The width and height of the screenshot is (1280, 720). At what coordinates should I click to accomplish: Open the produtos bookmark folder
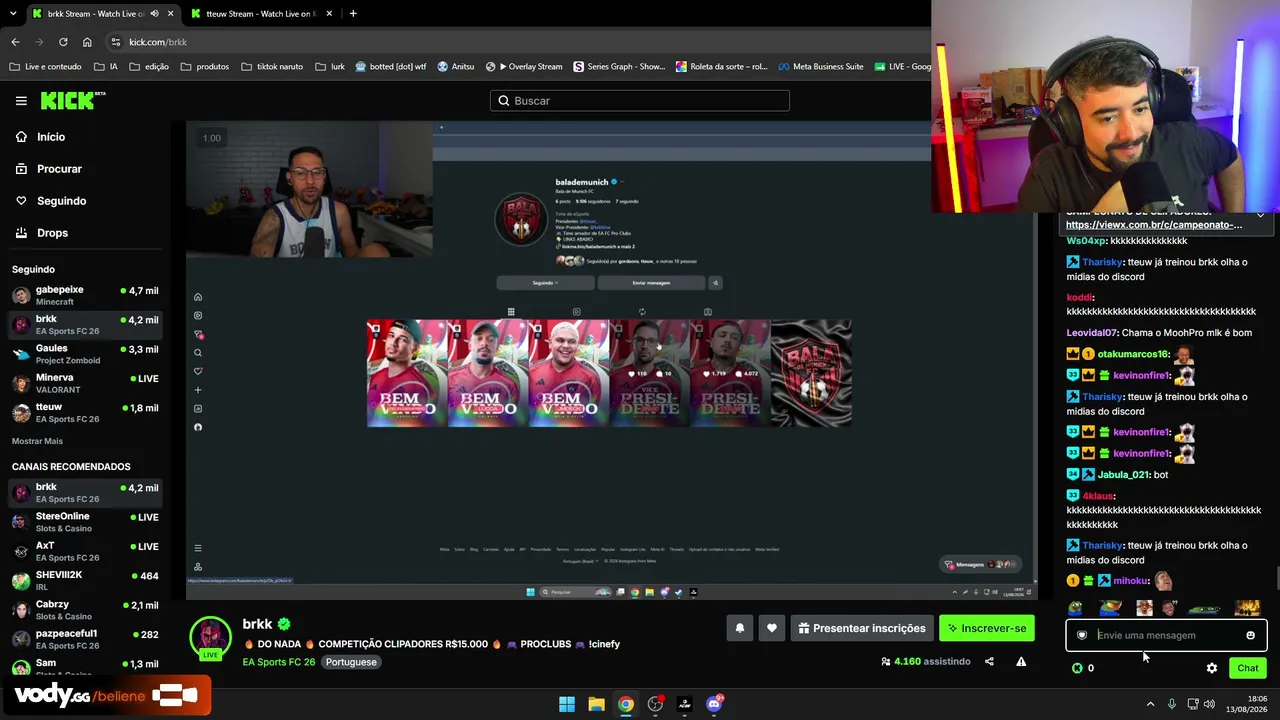tap(205, 67)
